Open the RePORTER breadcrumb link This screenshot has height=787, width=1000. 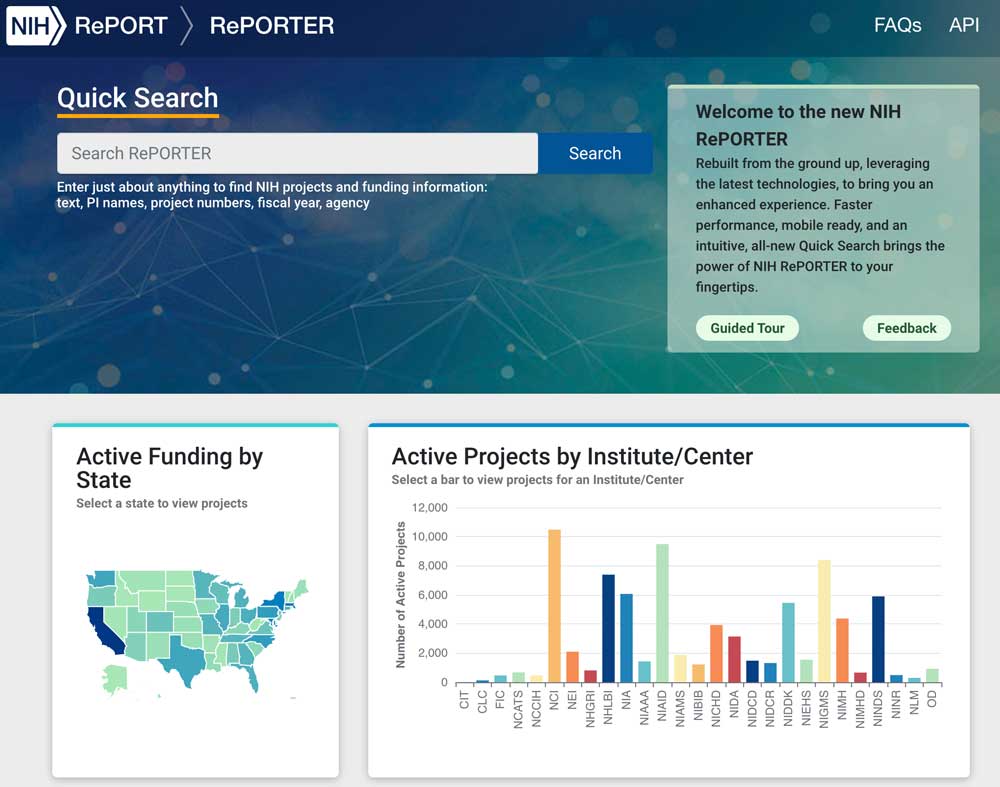pos(272,26)
